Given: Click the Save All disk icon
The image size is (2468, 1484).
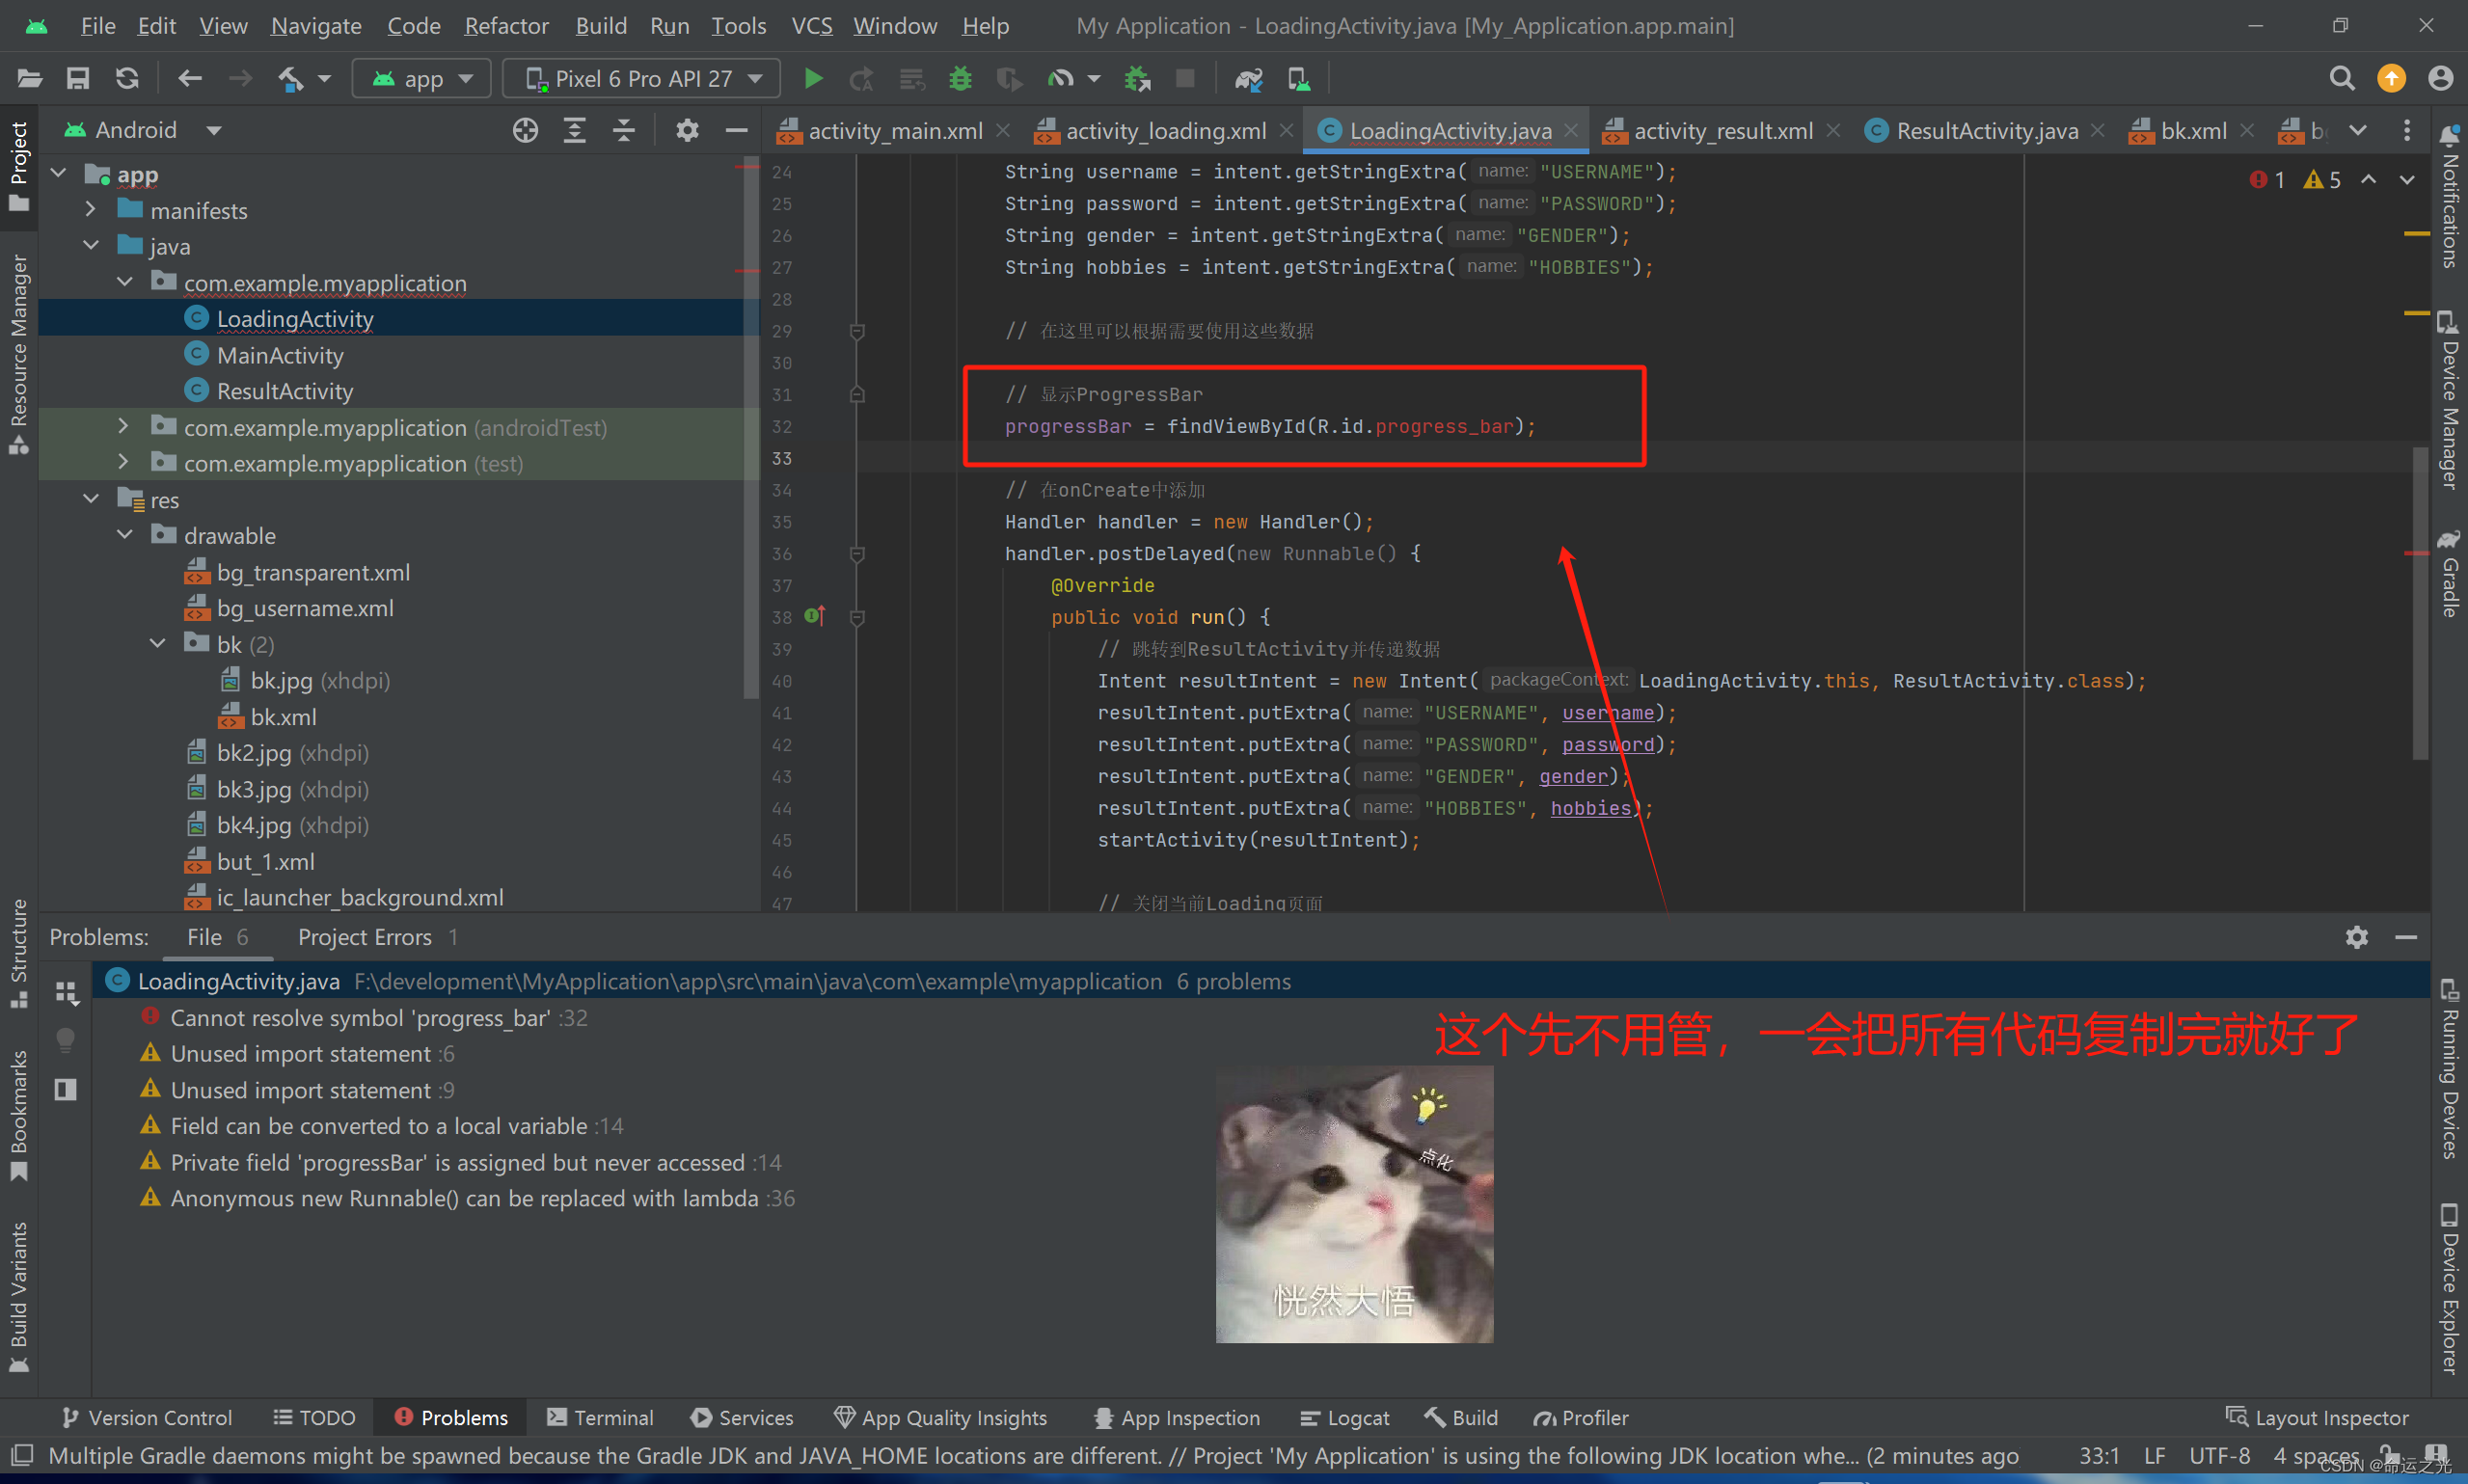Looking at the screenshot, I should pyautogui.click(x=78, y=78).
